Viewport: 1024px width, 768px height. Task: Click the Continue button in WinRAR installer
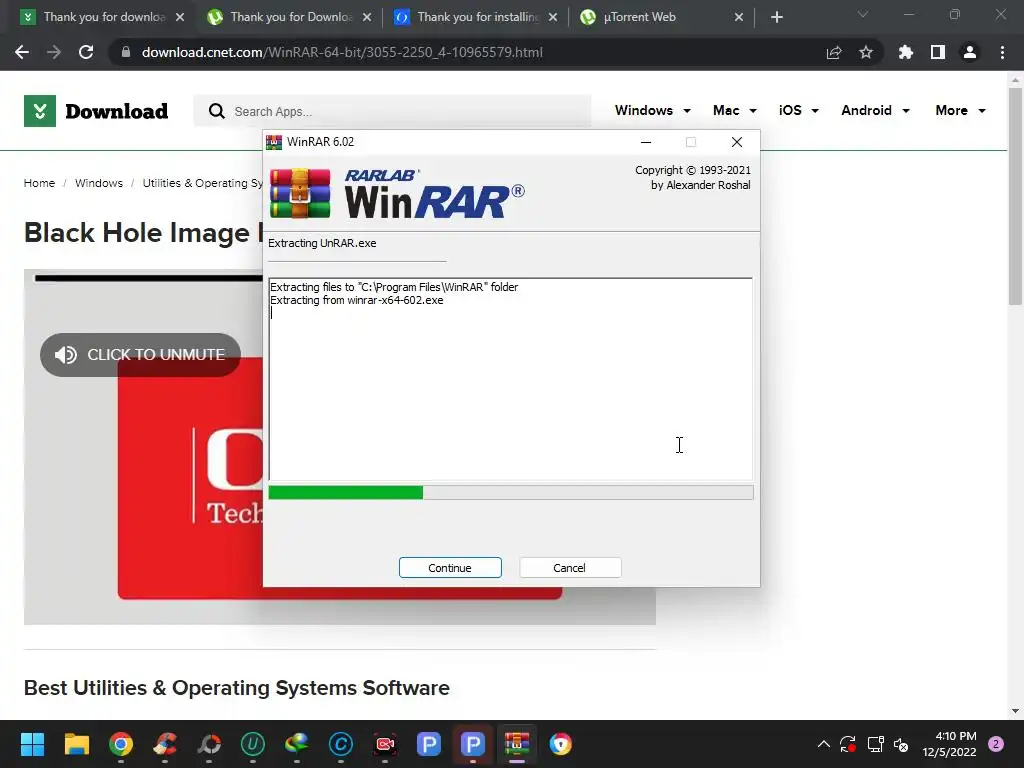450,568
